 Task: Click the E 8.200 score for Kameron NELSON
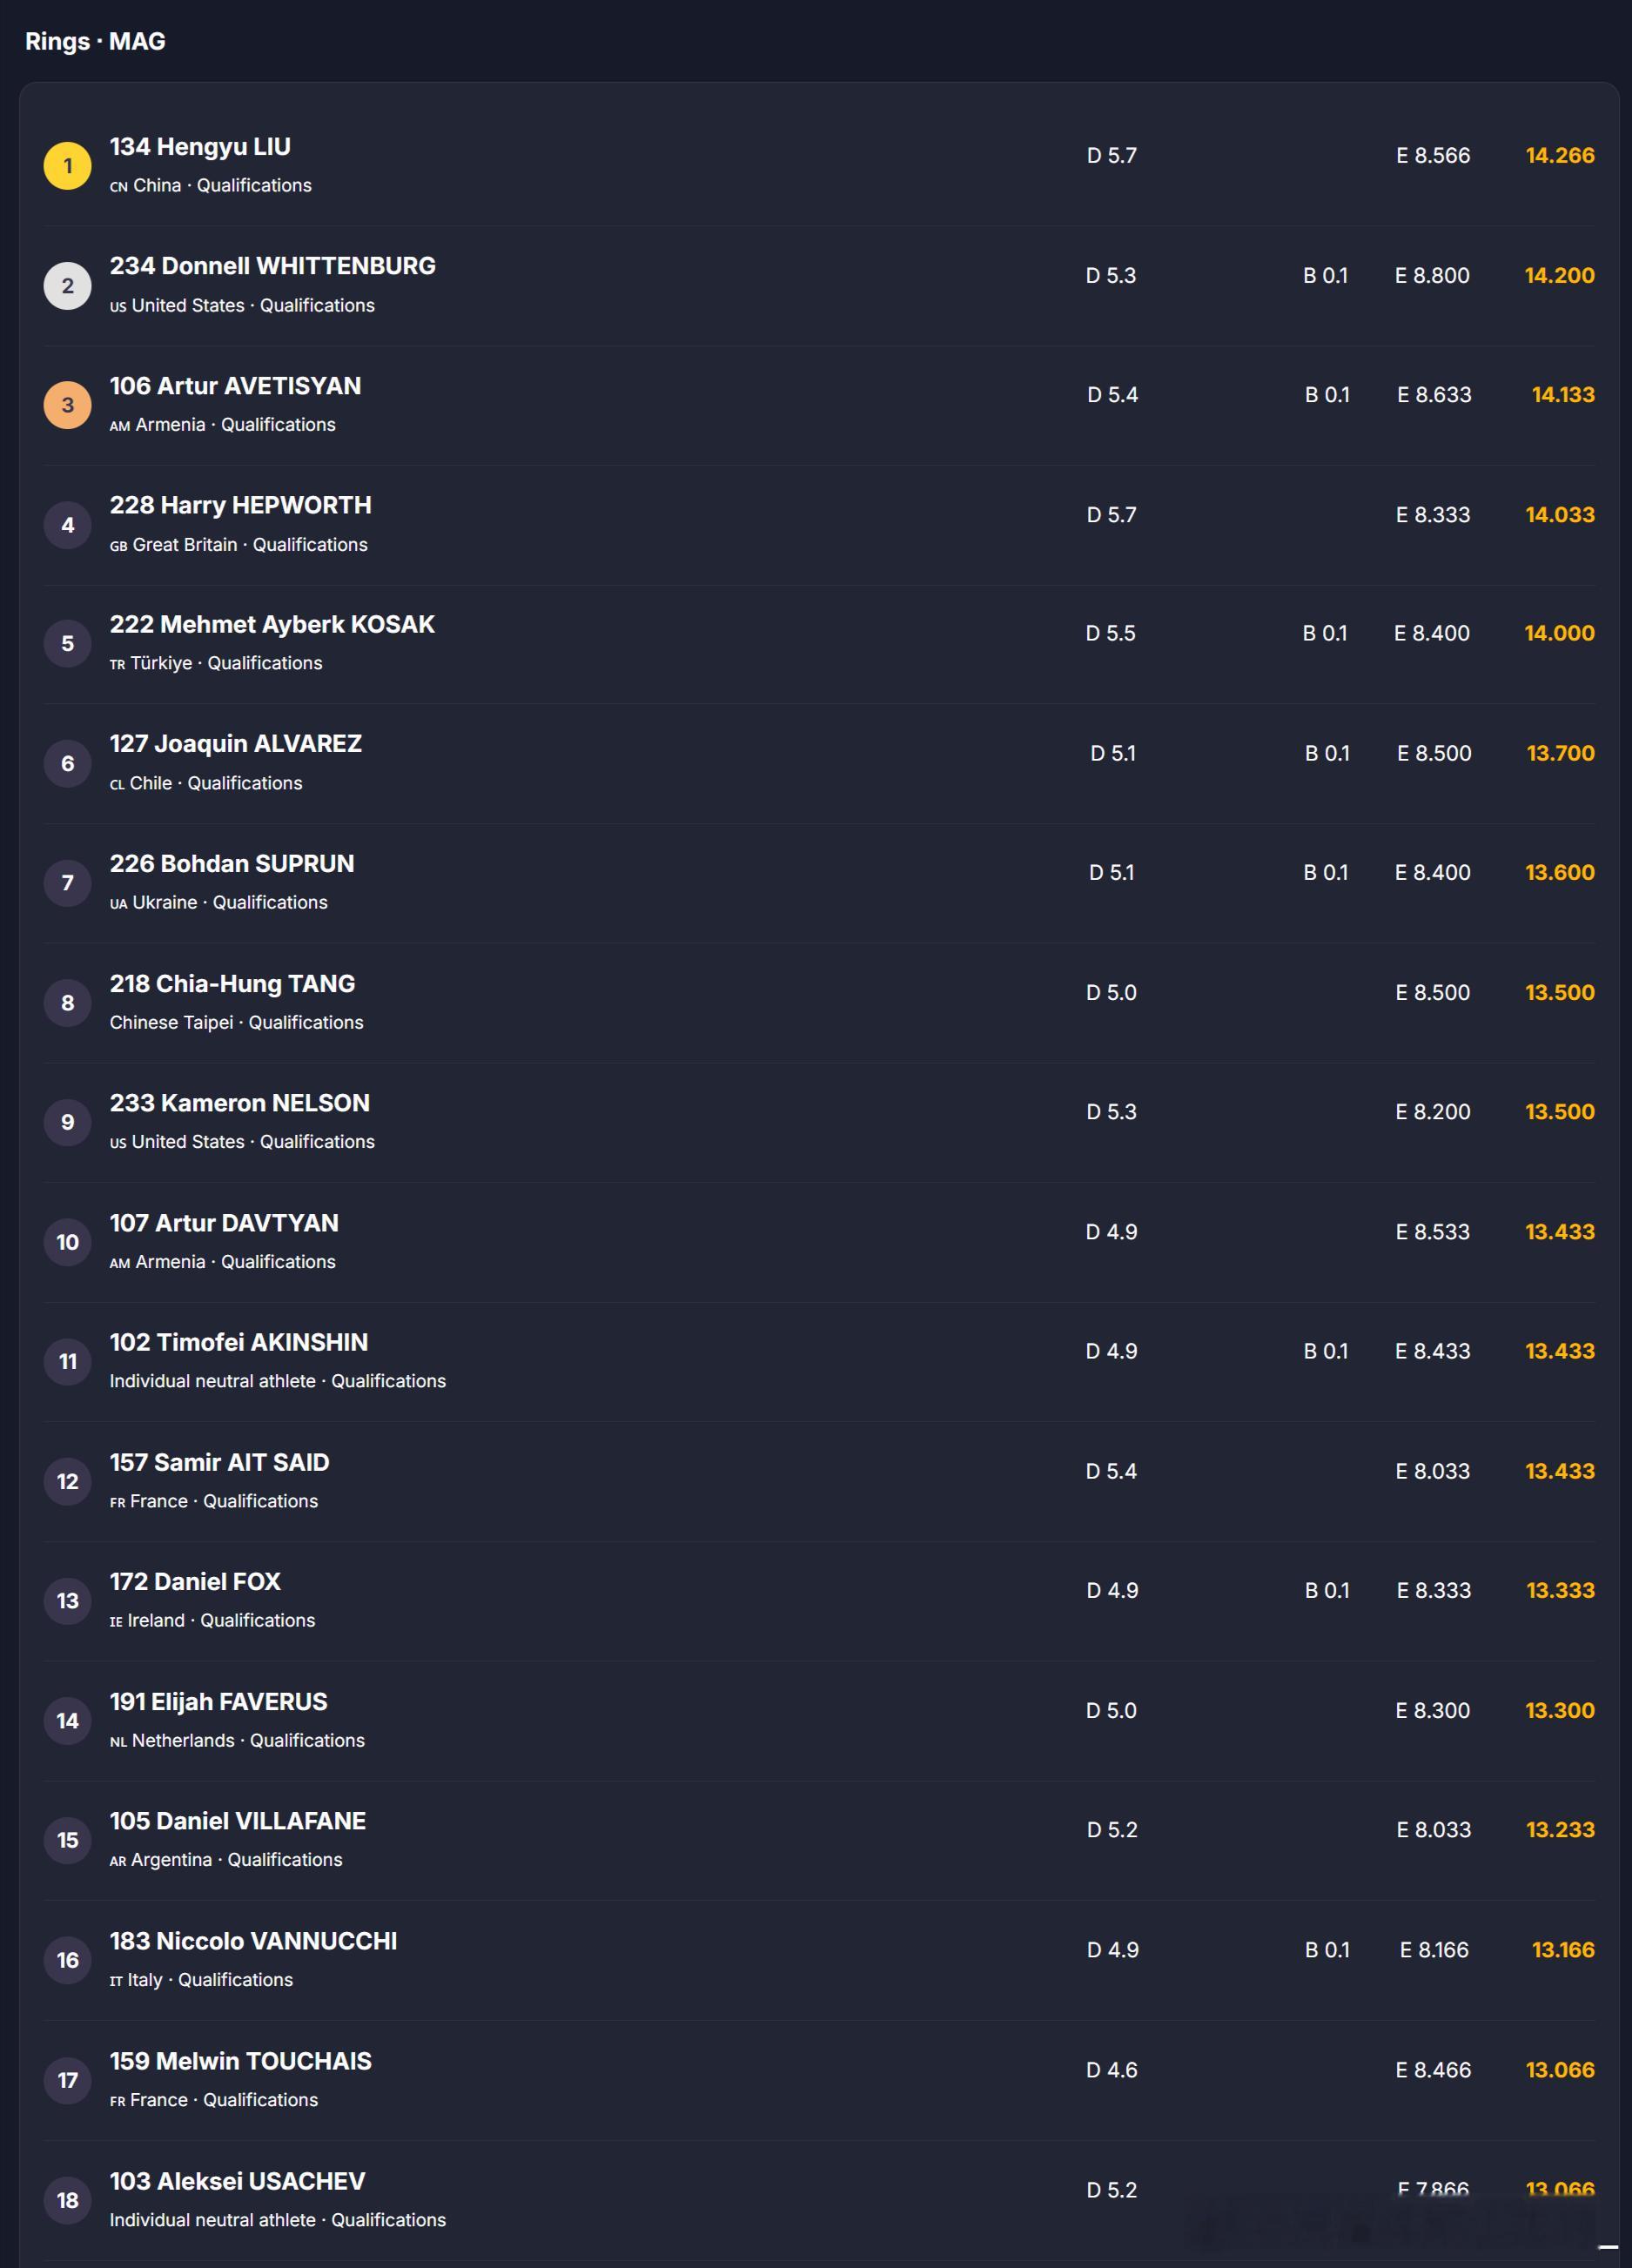1432,1111
